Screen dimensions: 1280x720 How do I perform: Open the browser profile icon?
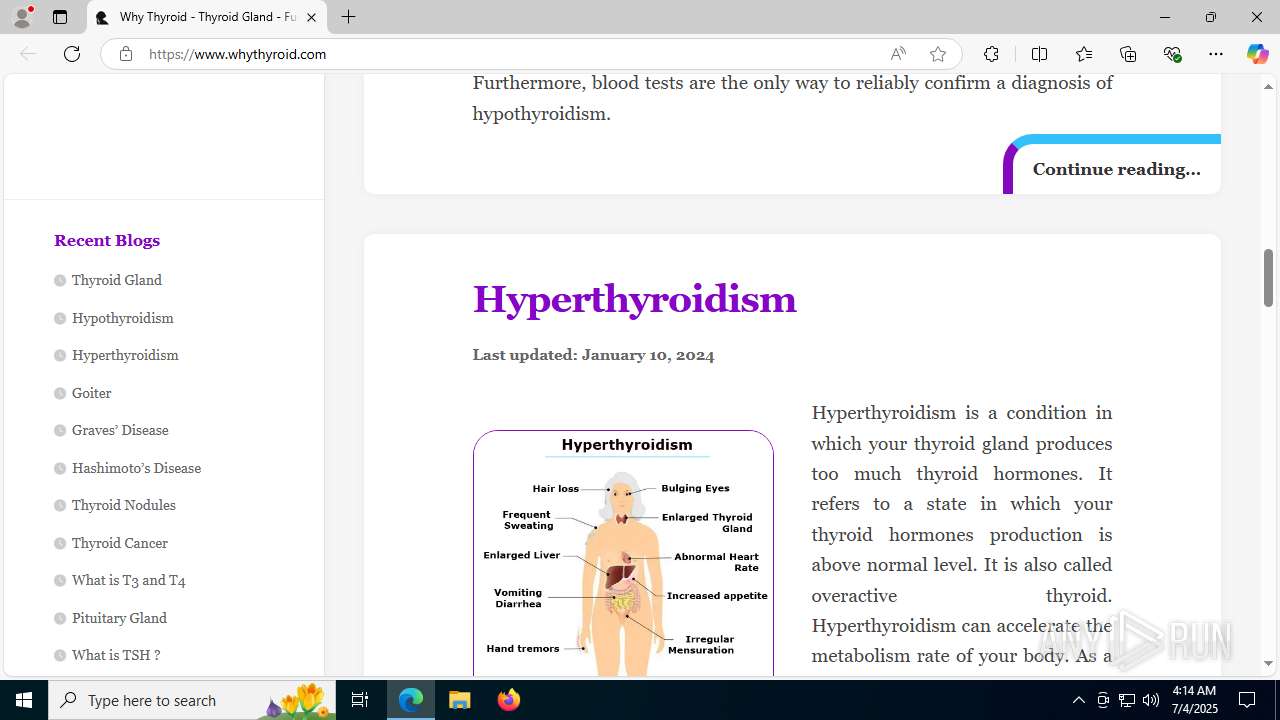(22, 17)
